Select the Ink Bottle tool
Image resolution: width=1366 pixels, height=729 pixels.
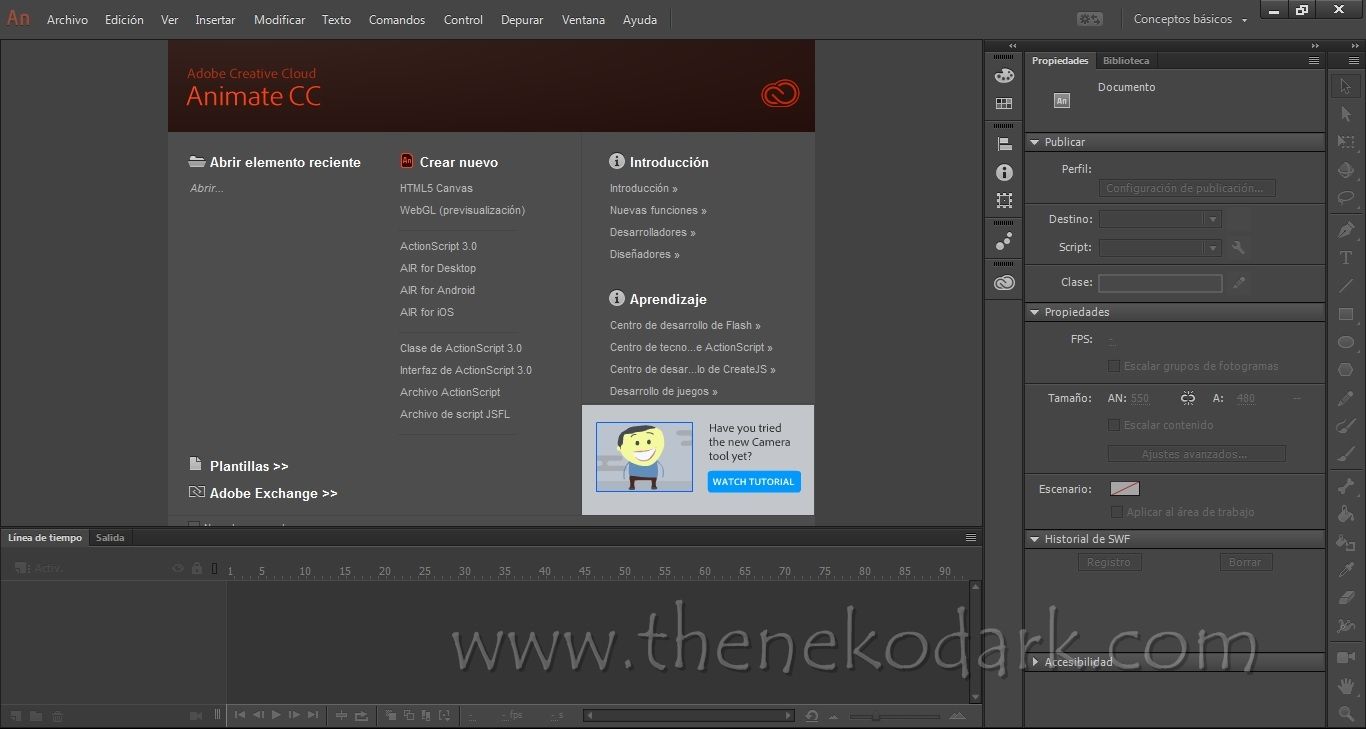1346,543
